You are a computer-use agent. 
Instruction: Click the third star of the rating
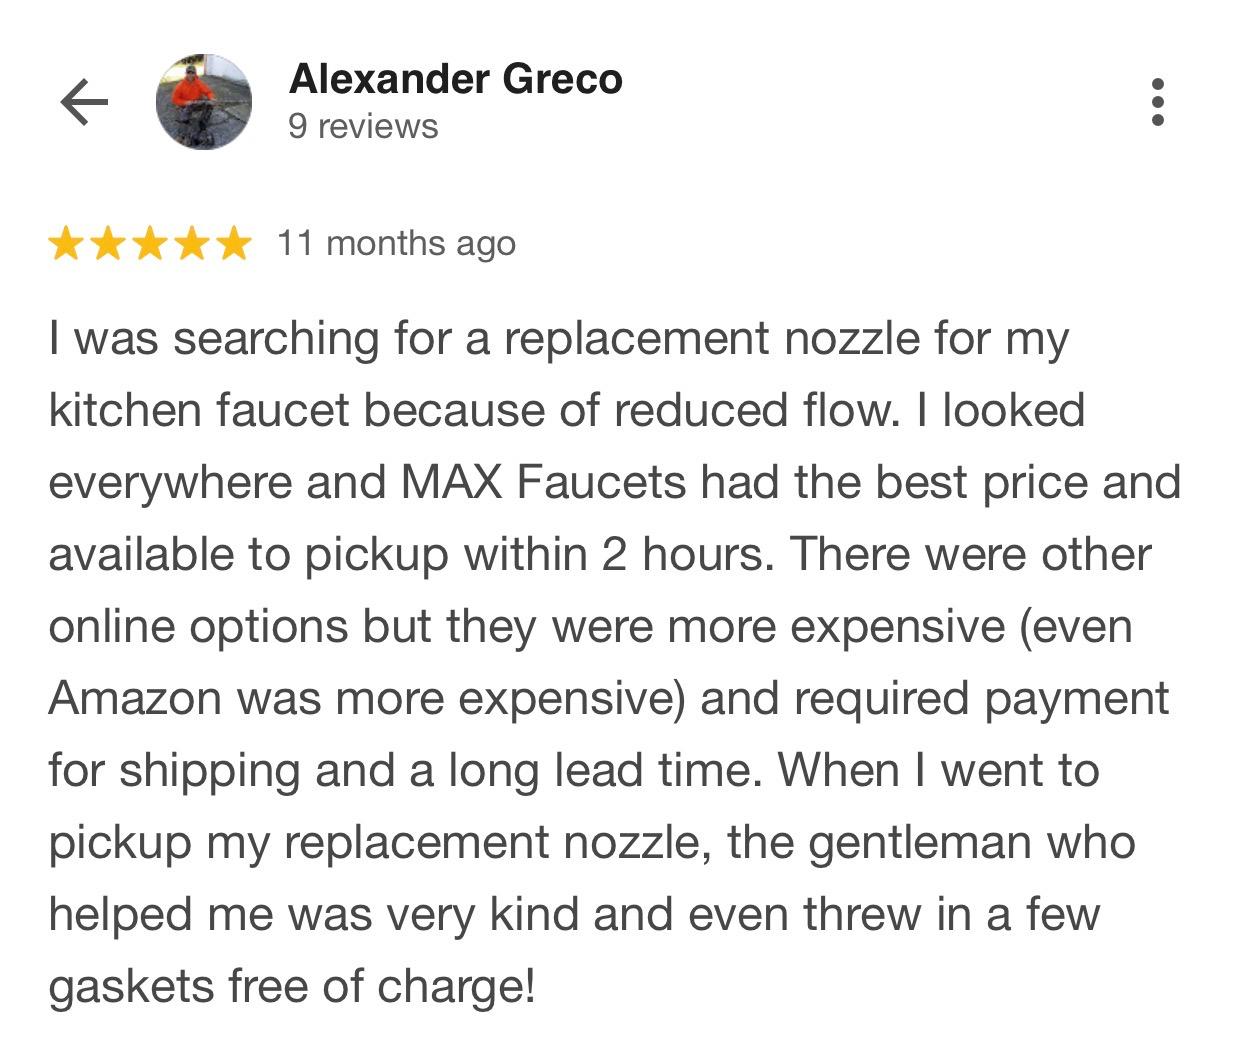click(x=150, y=243)
